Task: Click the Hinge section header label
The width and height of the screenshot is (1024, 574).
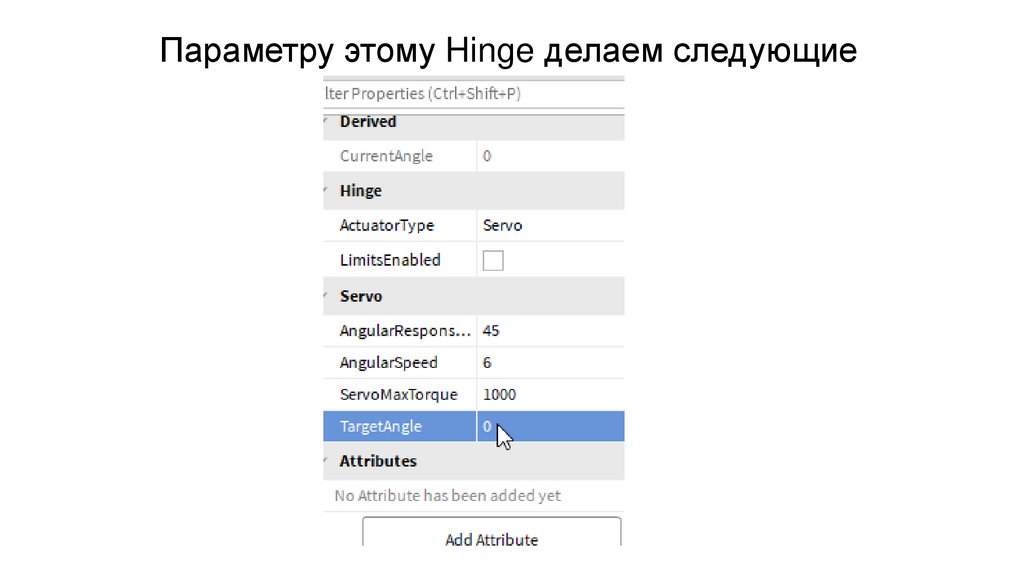Action: (x=361, y=190)
